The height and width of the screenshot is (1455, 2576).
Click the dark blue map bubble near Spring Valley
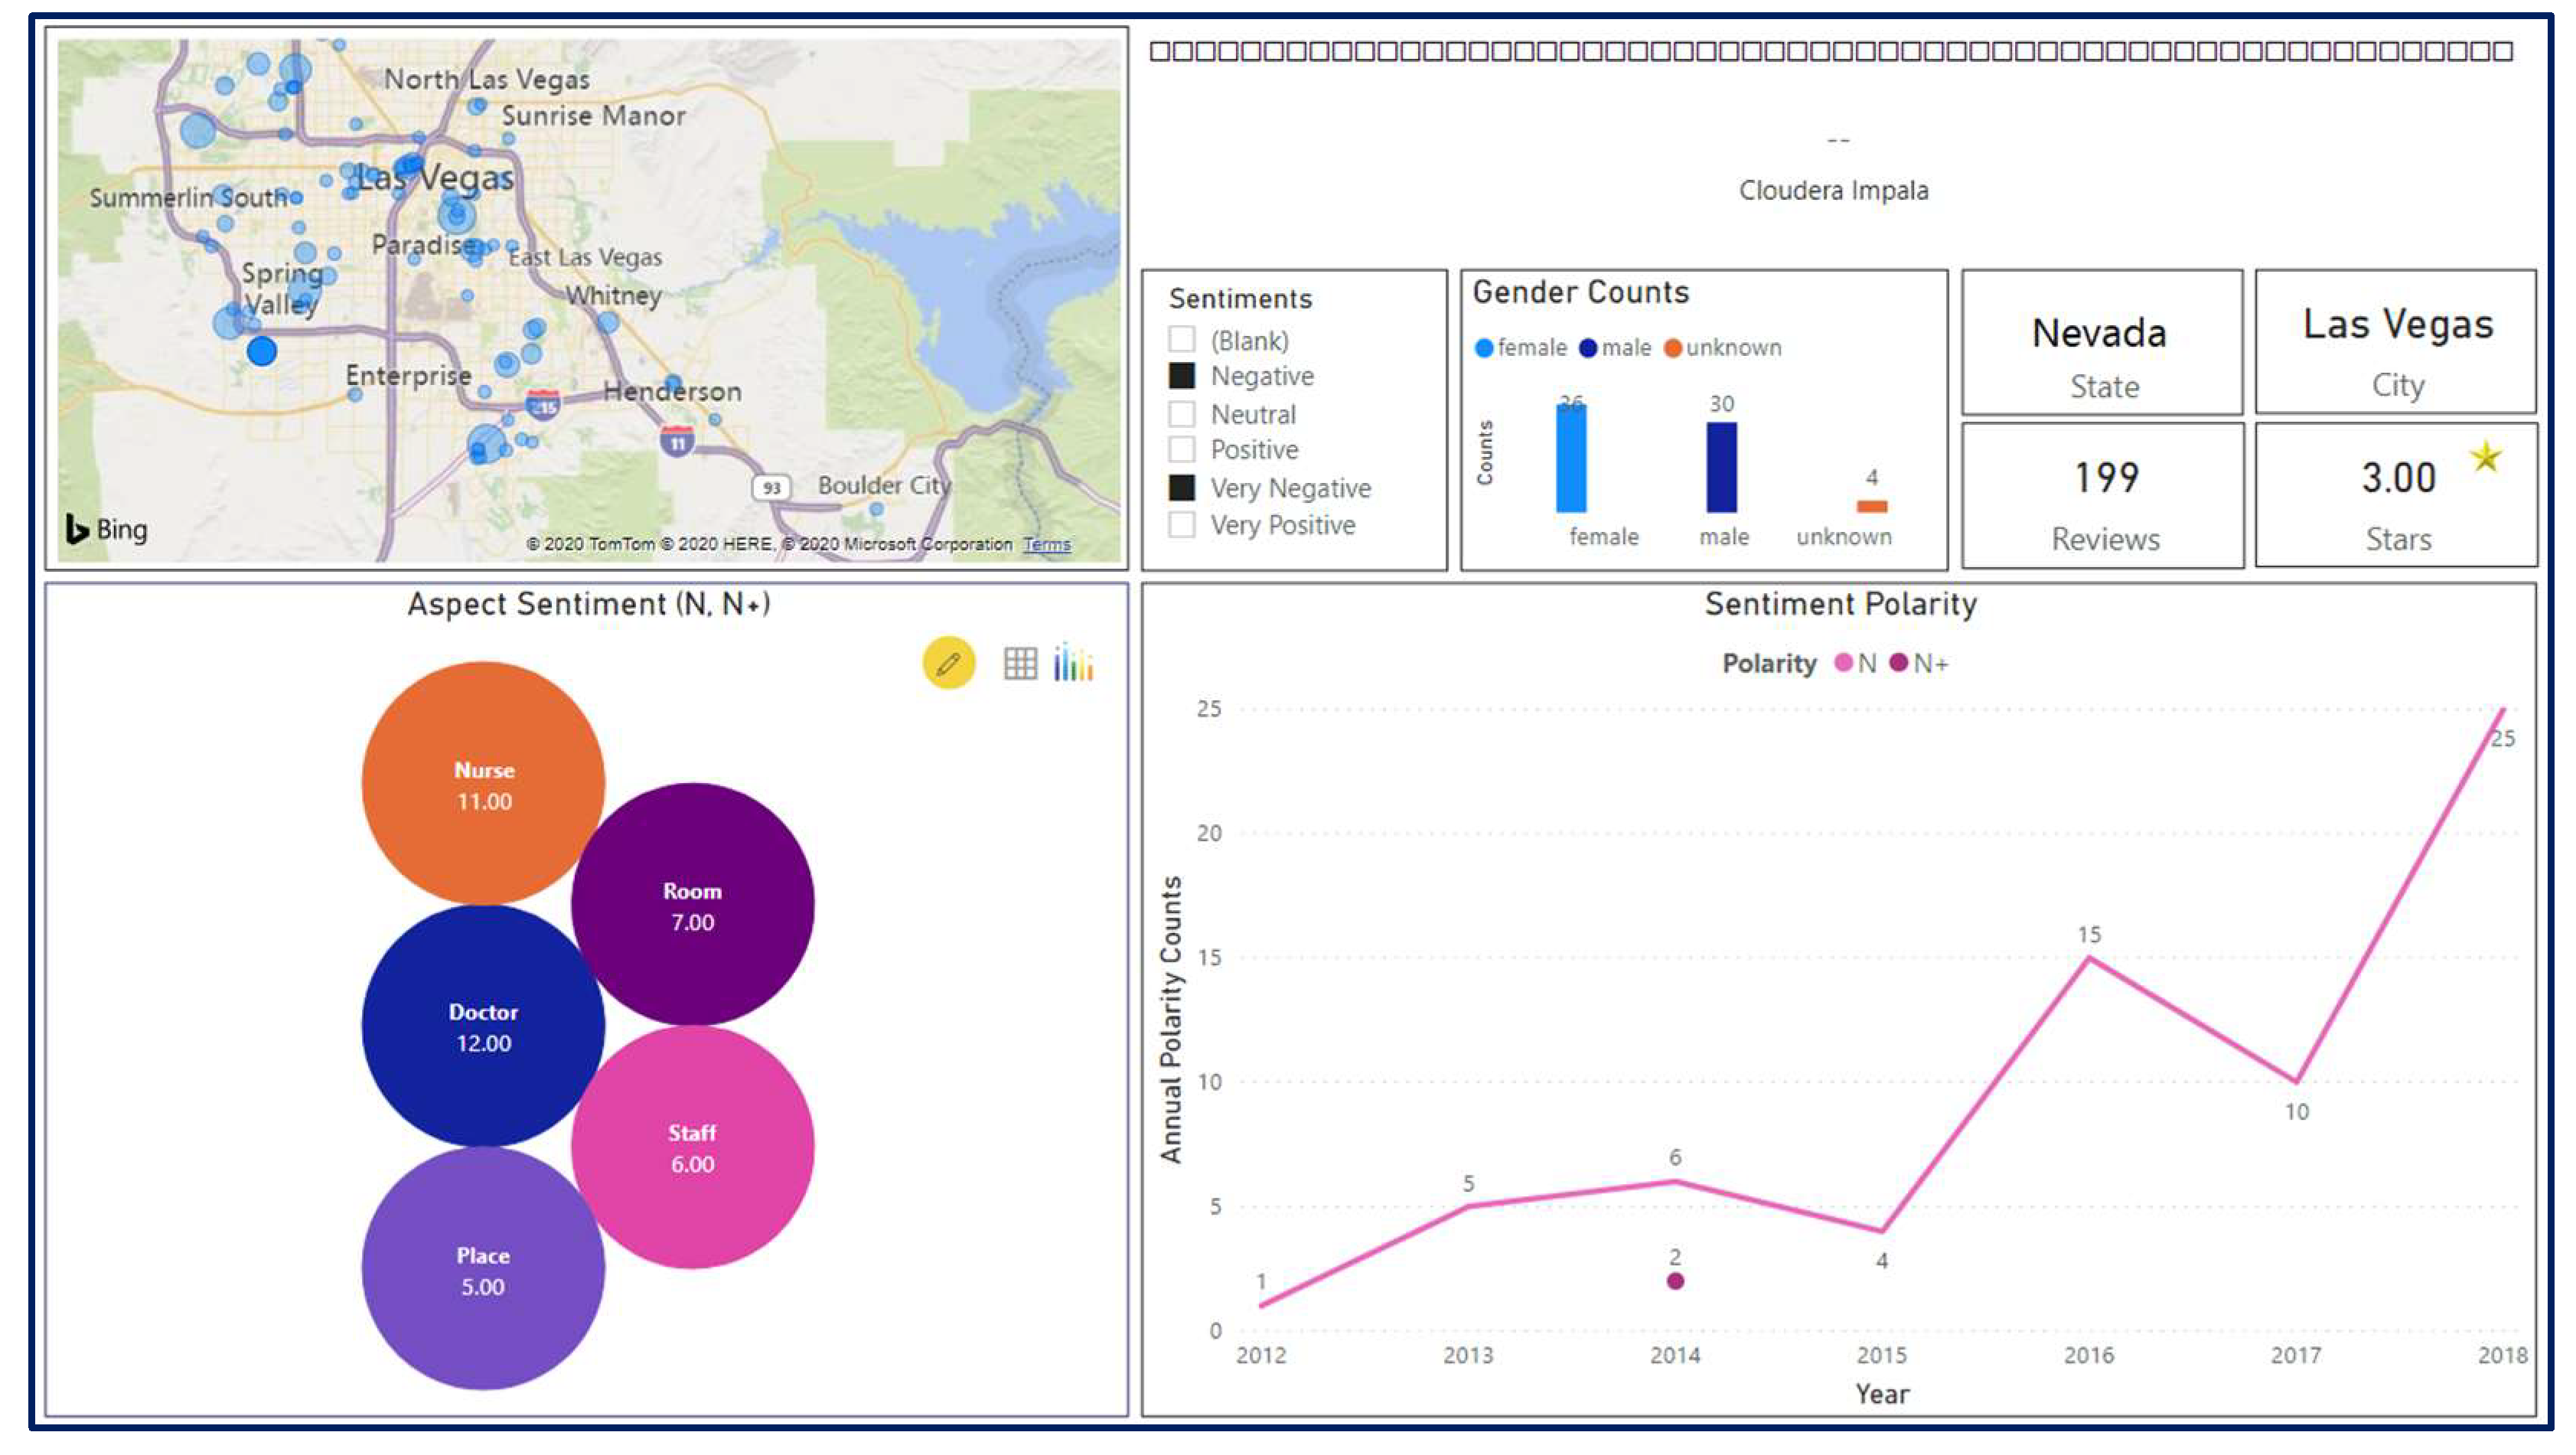[262, 351]
